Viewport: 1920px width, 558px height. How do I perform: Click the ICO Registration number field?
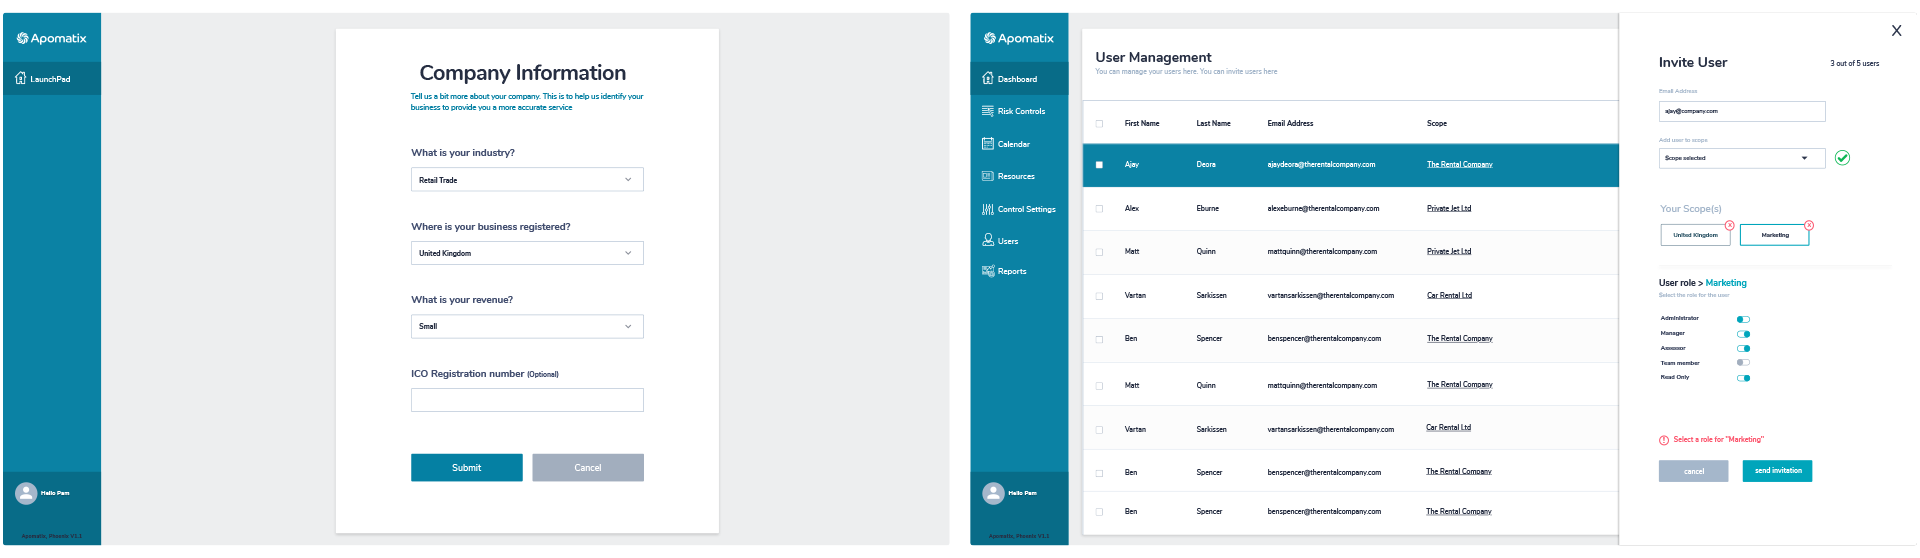coord(527,400)
